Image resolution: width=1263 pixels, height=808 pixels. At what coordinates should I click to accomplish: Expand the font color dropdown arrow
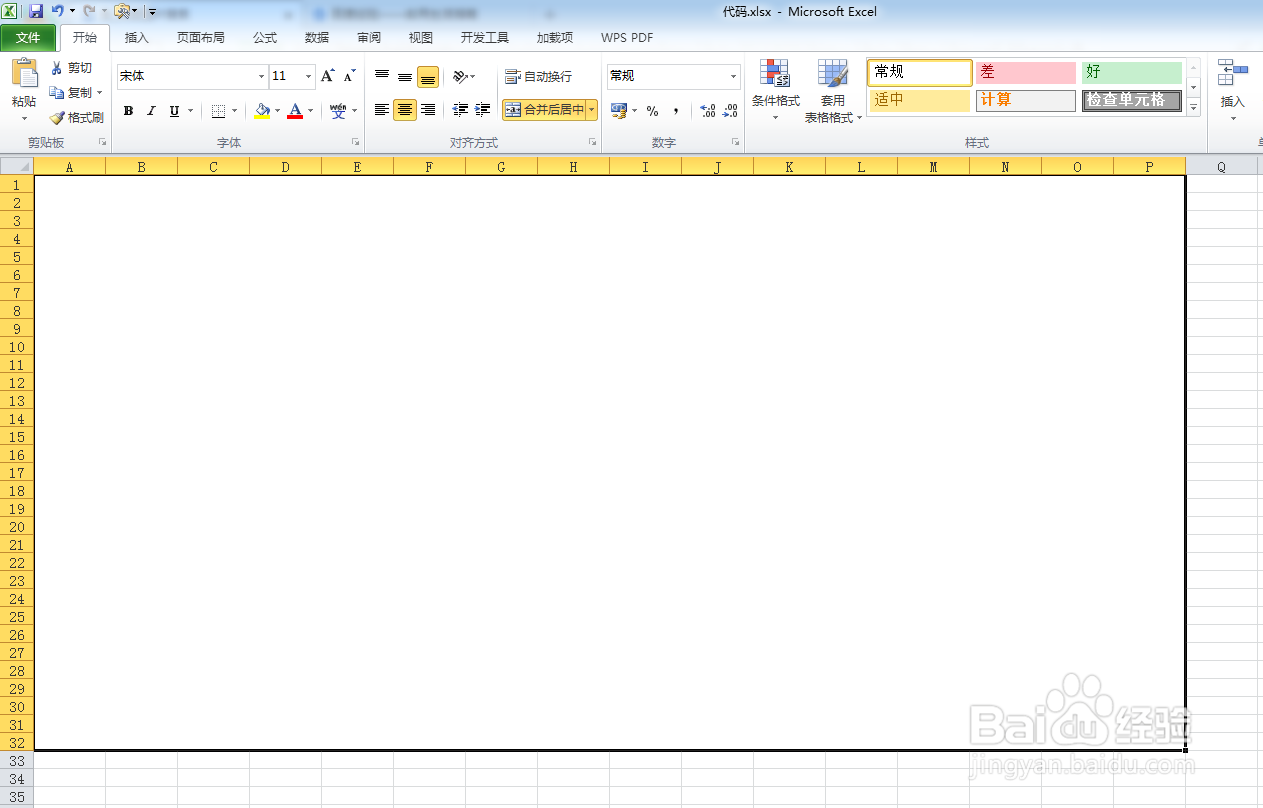click(x=310, y=111)
